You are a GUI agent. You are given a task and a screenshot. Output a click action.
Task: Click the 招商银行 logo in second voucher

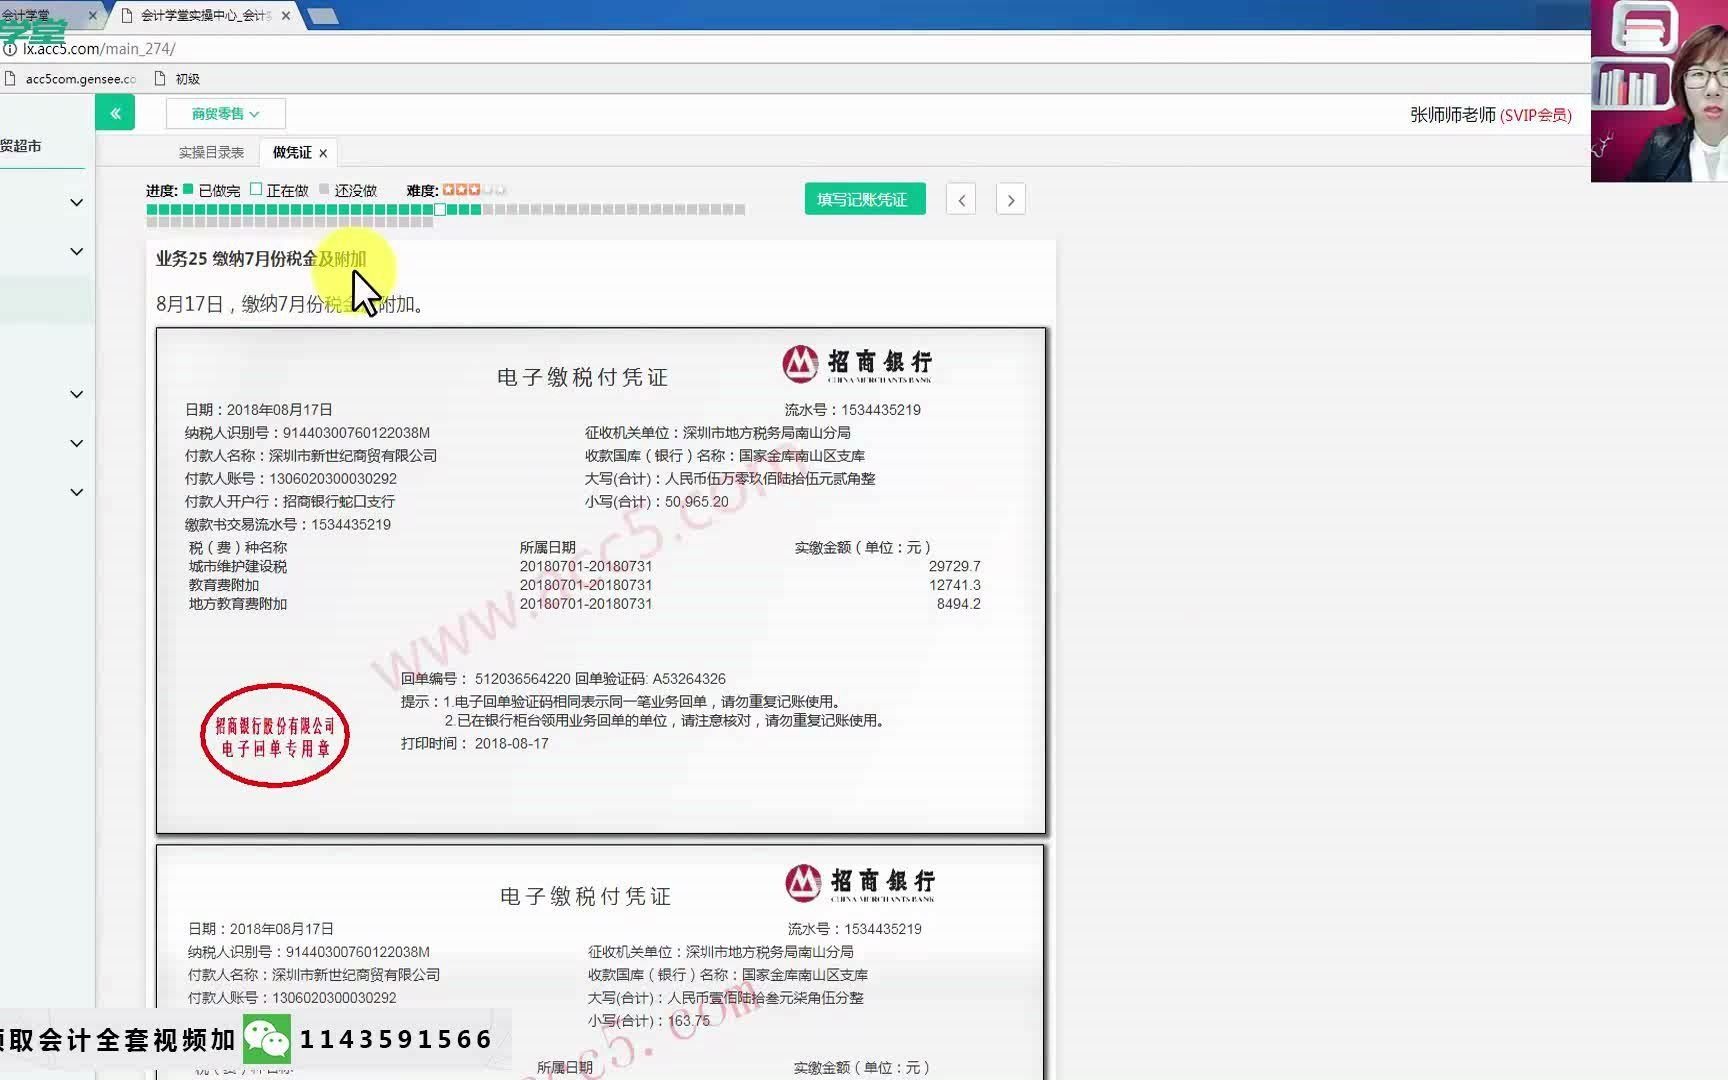pos(861,883)
